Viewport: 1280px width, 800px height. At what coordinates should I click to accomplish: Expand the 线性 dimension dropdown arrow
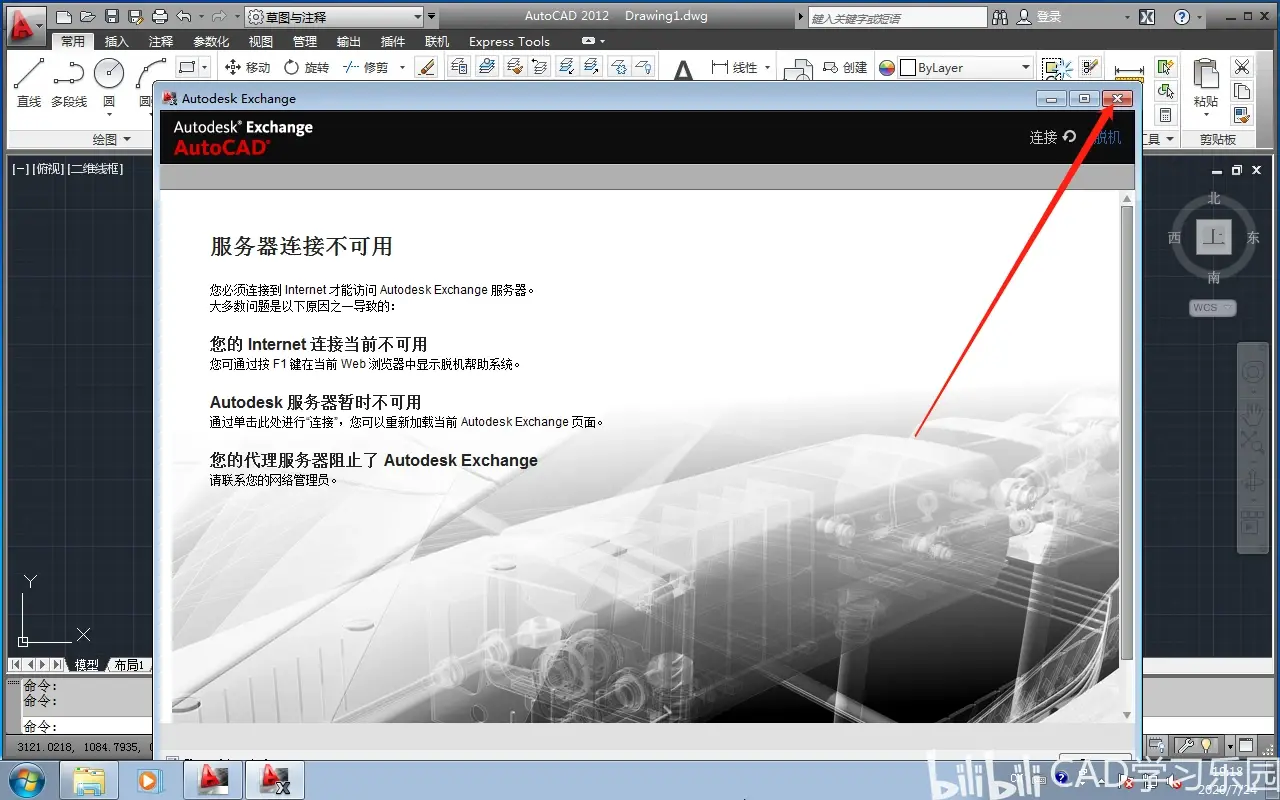[768, 67]
